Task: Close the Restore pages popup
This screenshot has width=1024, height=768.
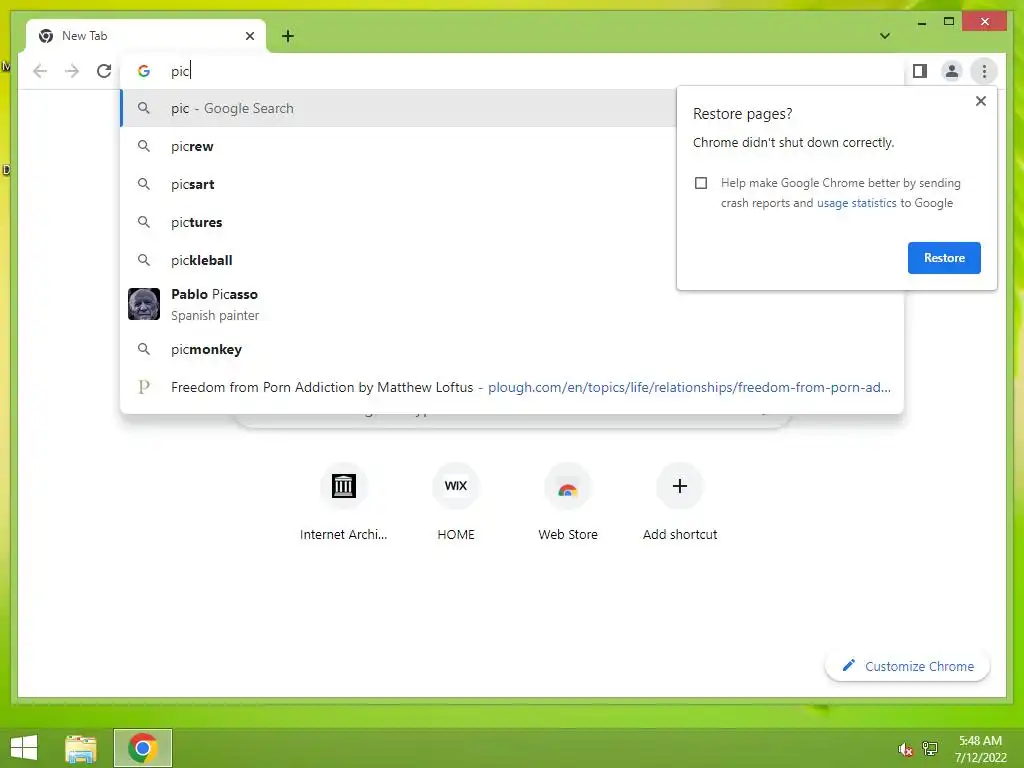Action: coord(980,101)
